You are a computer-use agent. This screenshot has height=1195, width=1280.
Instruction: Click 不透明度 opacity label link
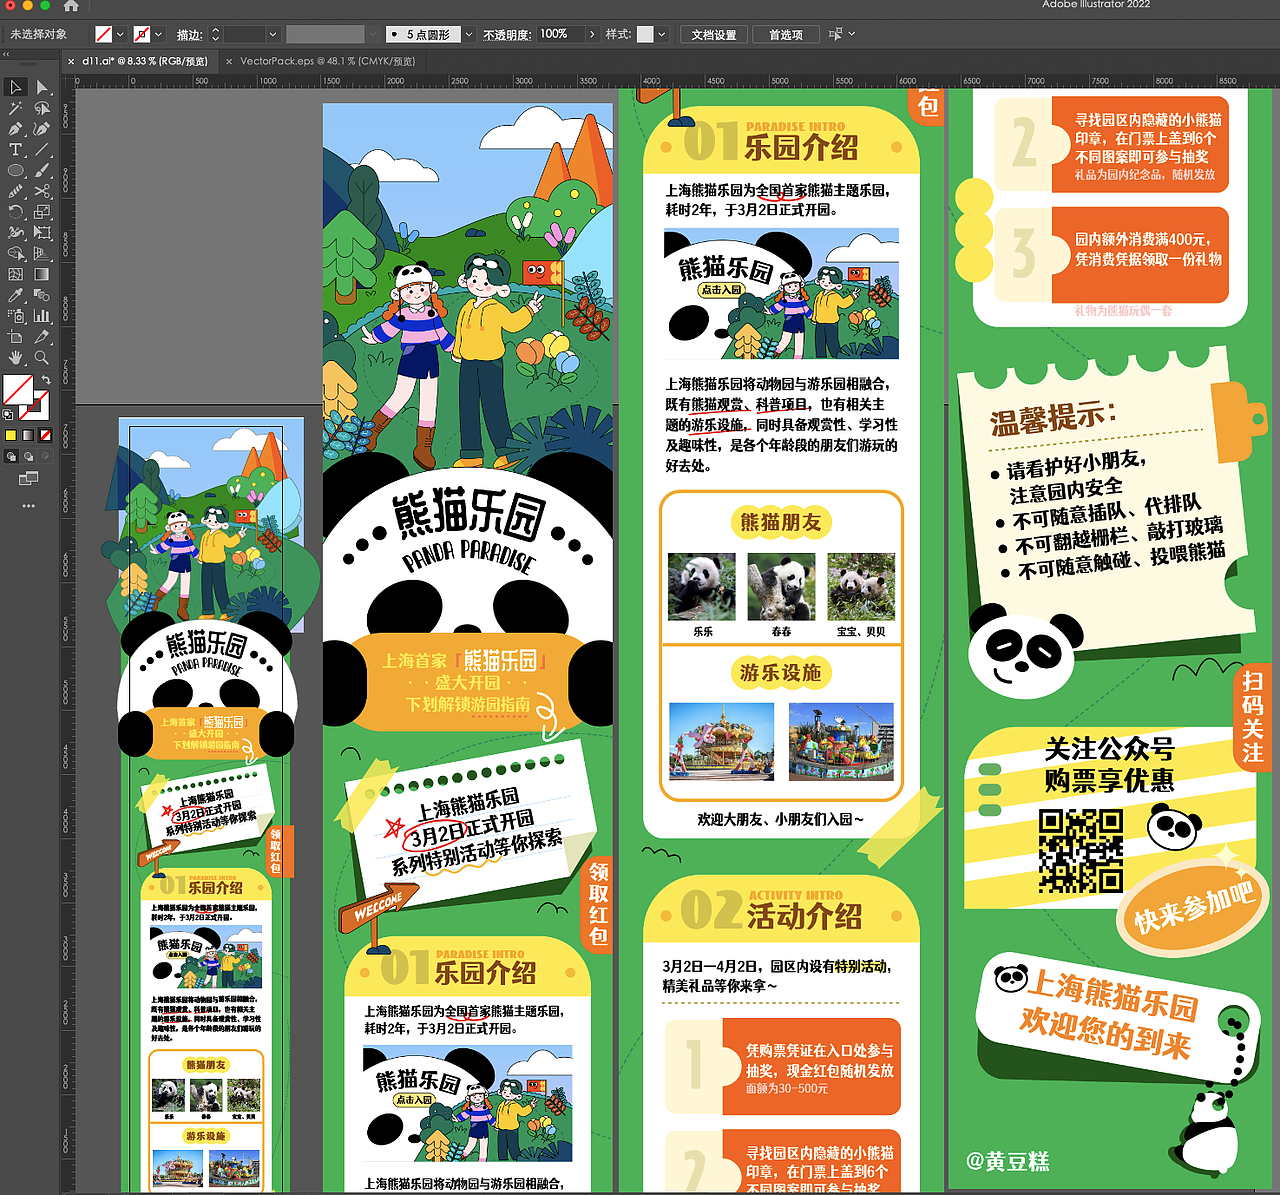(x=507, y=35)
